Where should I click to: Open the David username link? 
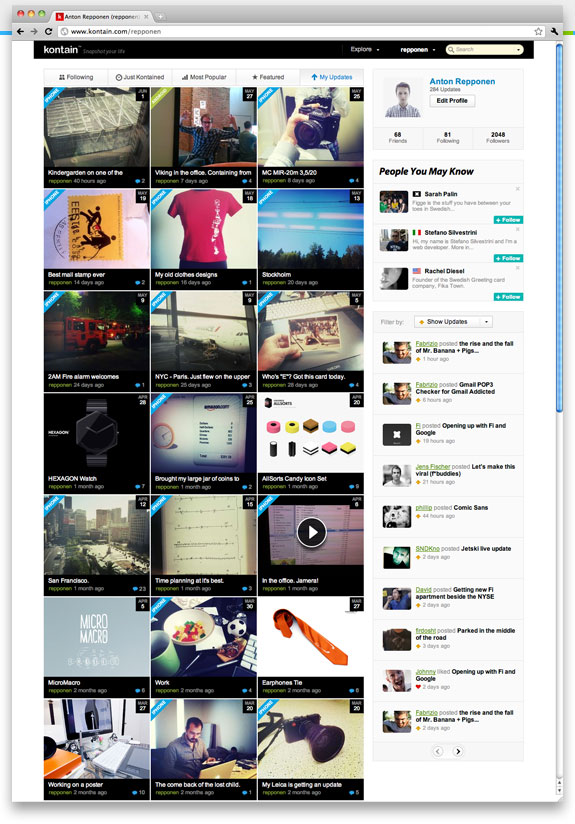[424, 590]
